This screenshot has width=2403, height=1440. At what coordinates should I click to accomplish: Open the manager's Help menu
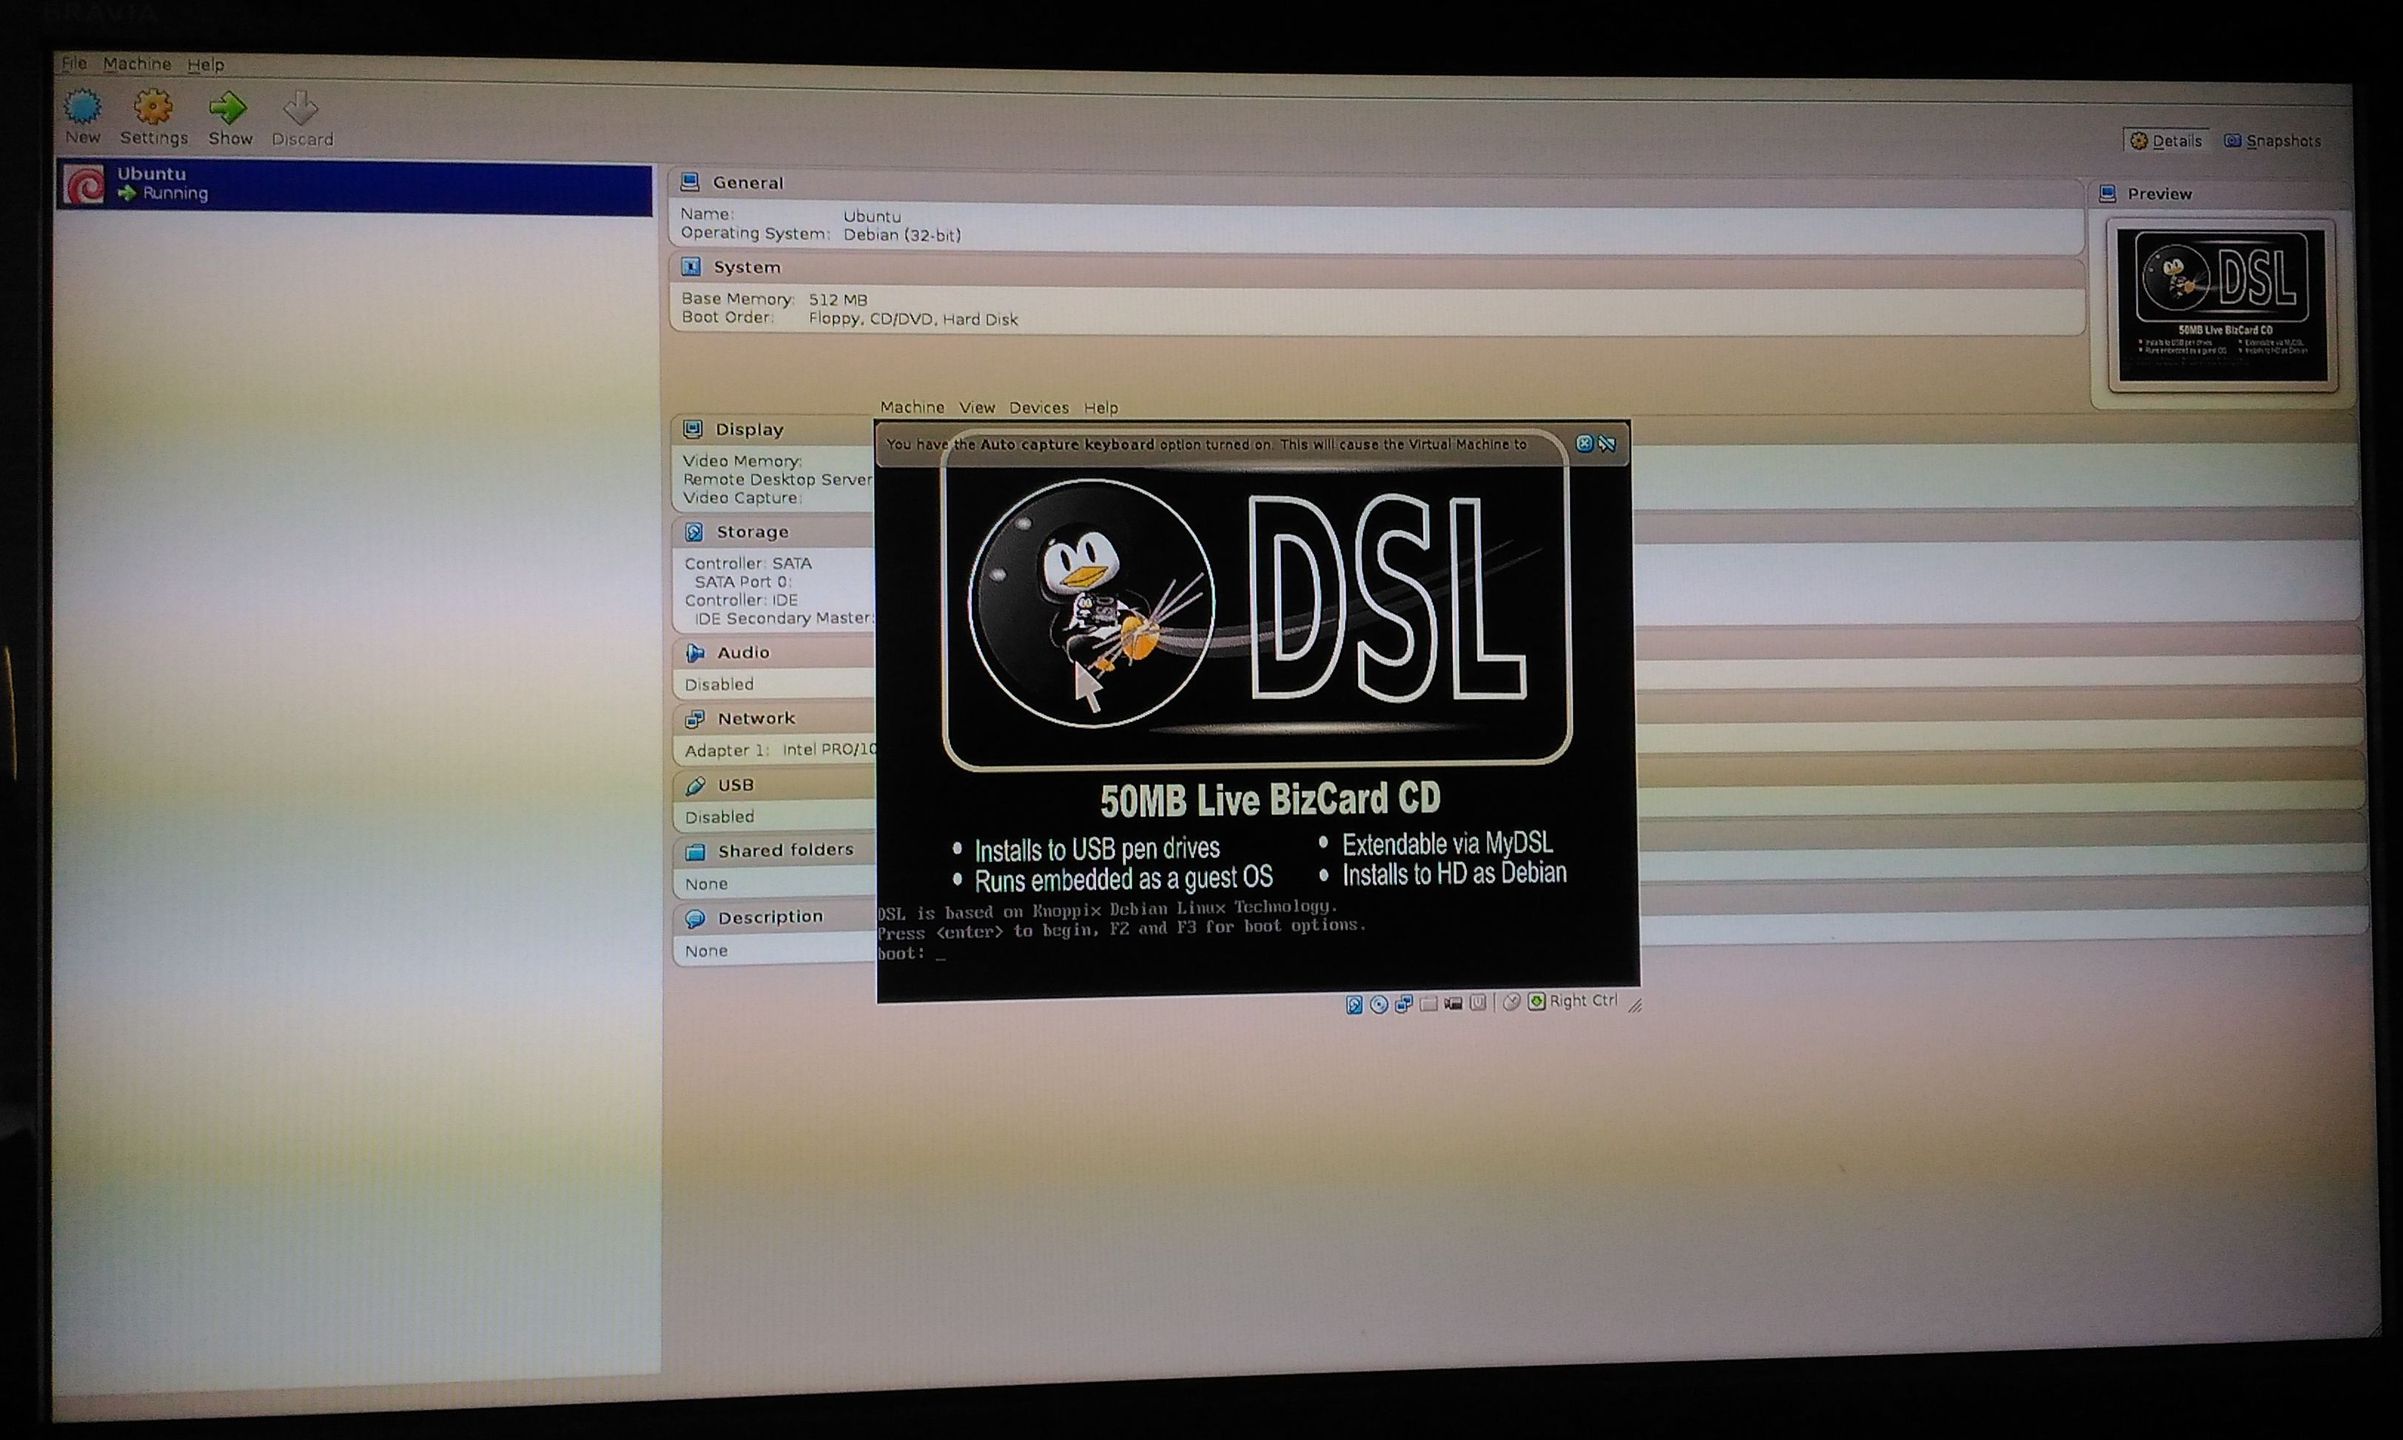tap(206, 65)
